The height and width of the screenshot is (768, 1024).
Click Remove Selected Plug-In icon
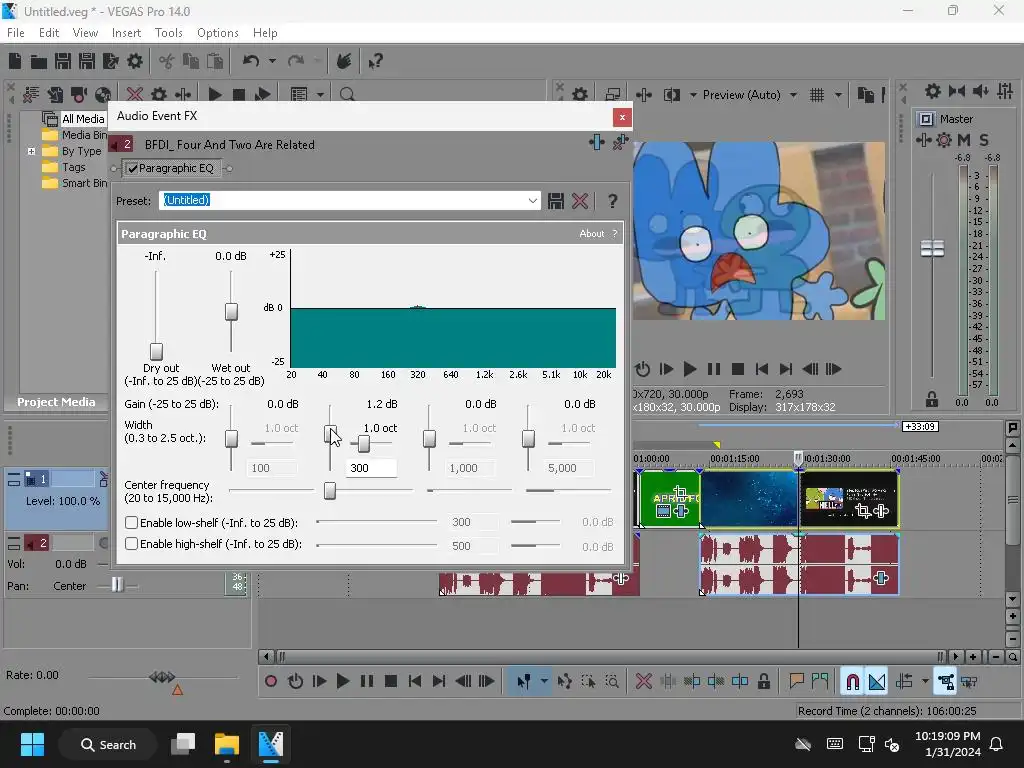[x=620, y=142]
